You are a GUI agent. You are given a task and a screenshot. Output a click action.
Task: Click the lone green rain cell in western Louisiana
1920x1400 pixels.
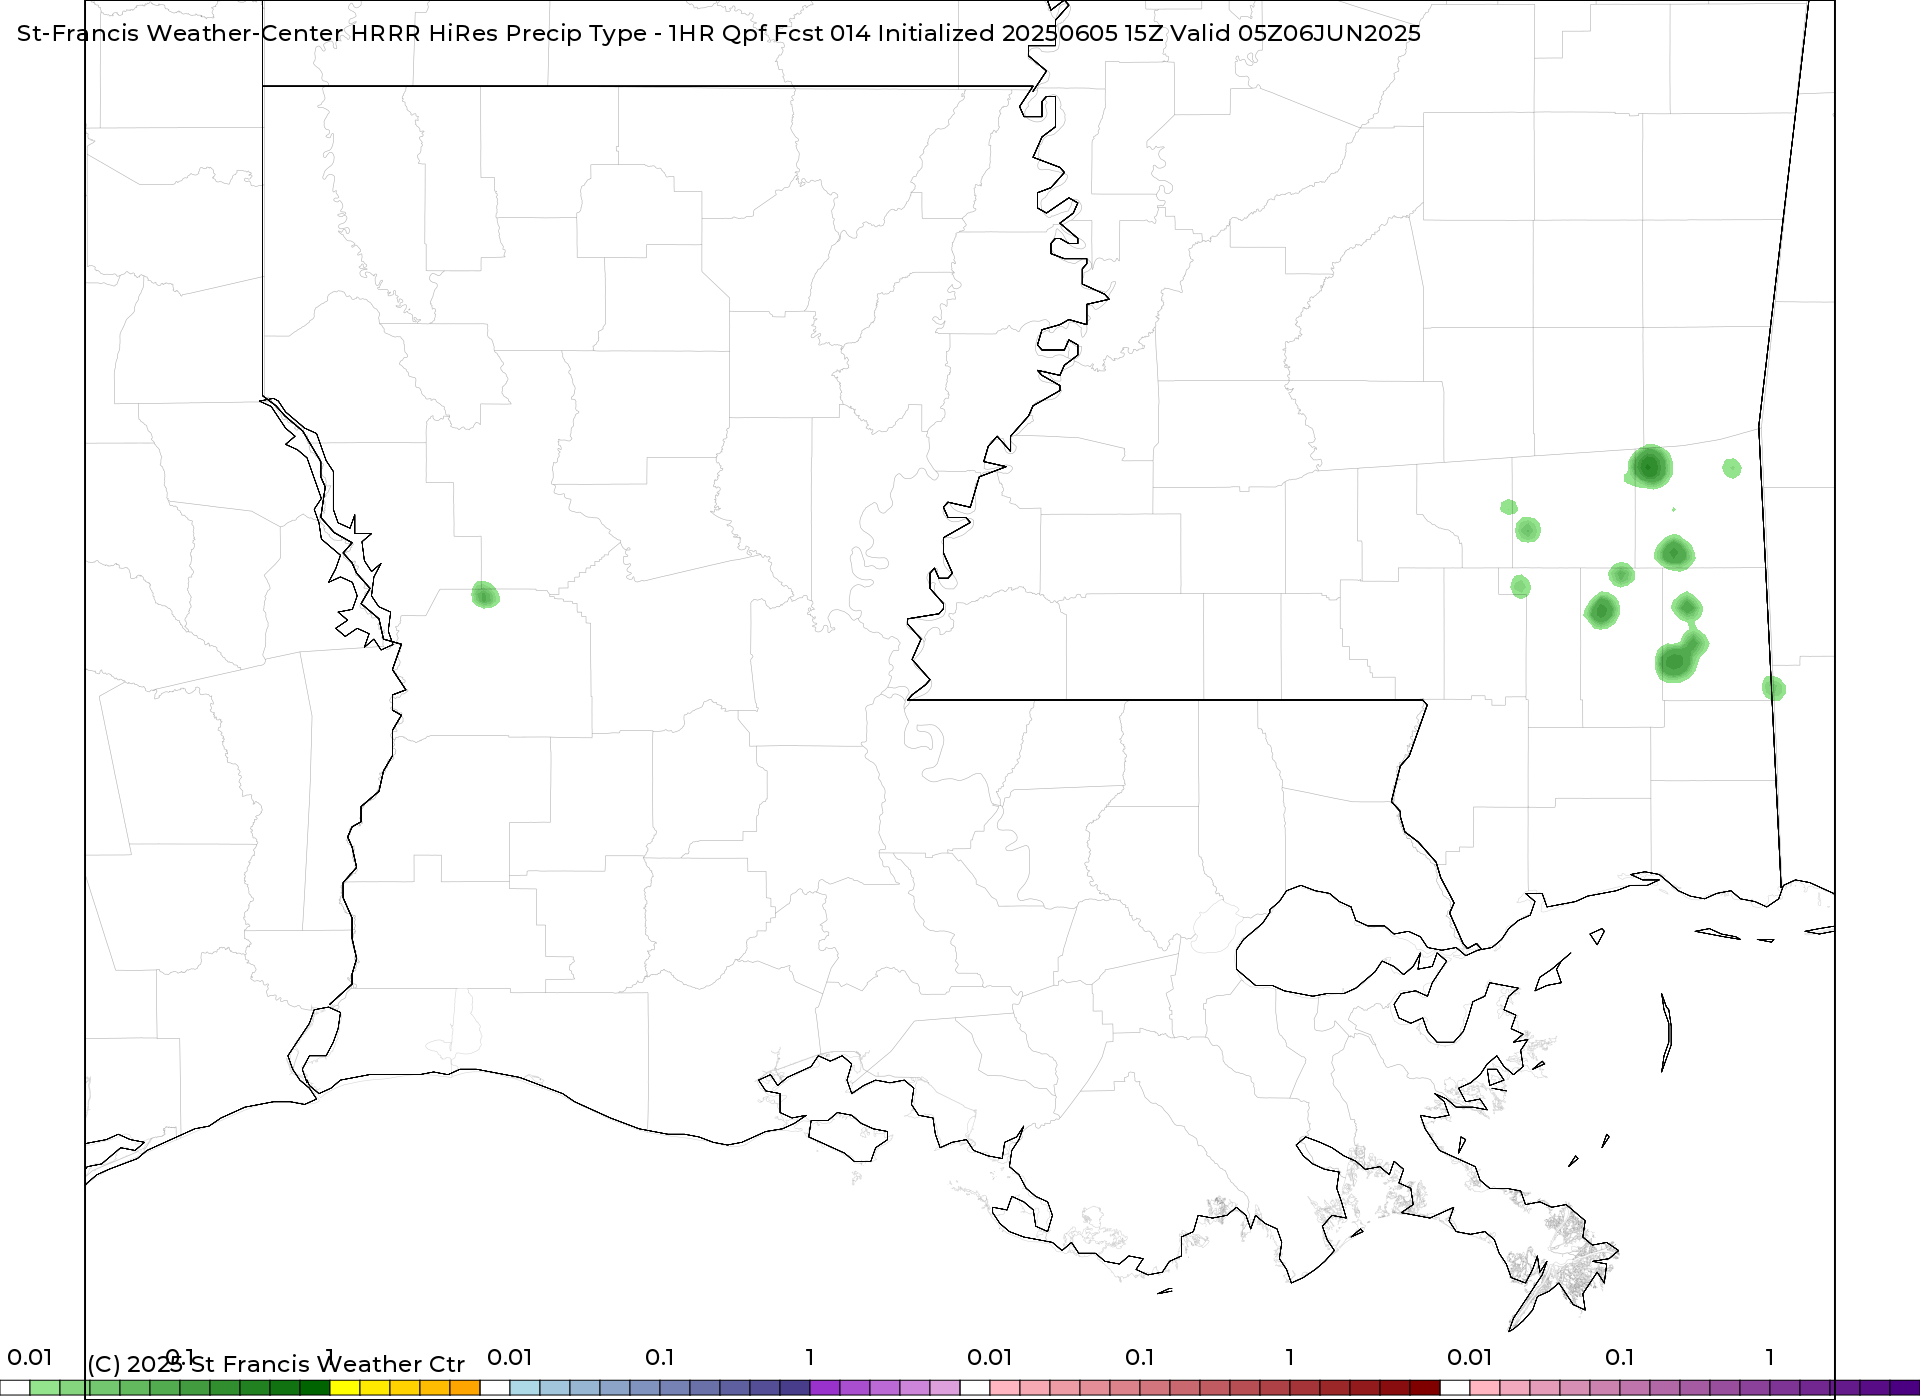tap(485, 595)
